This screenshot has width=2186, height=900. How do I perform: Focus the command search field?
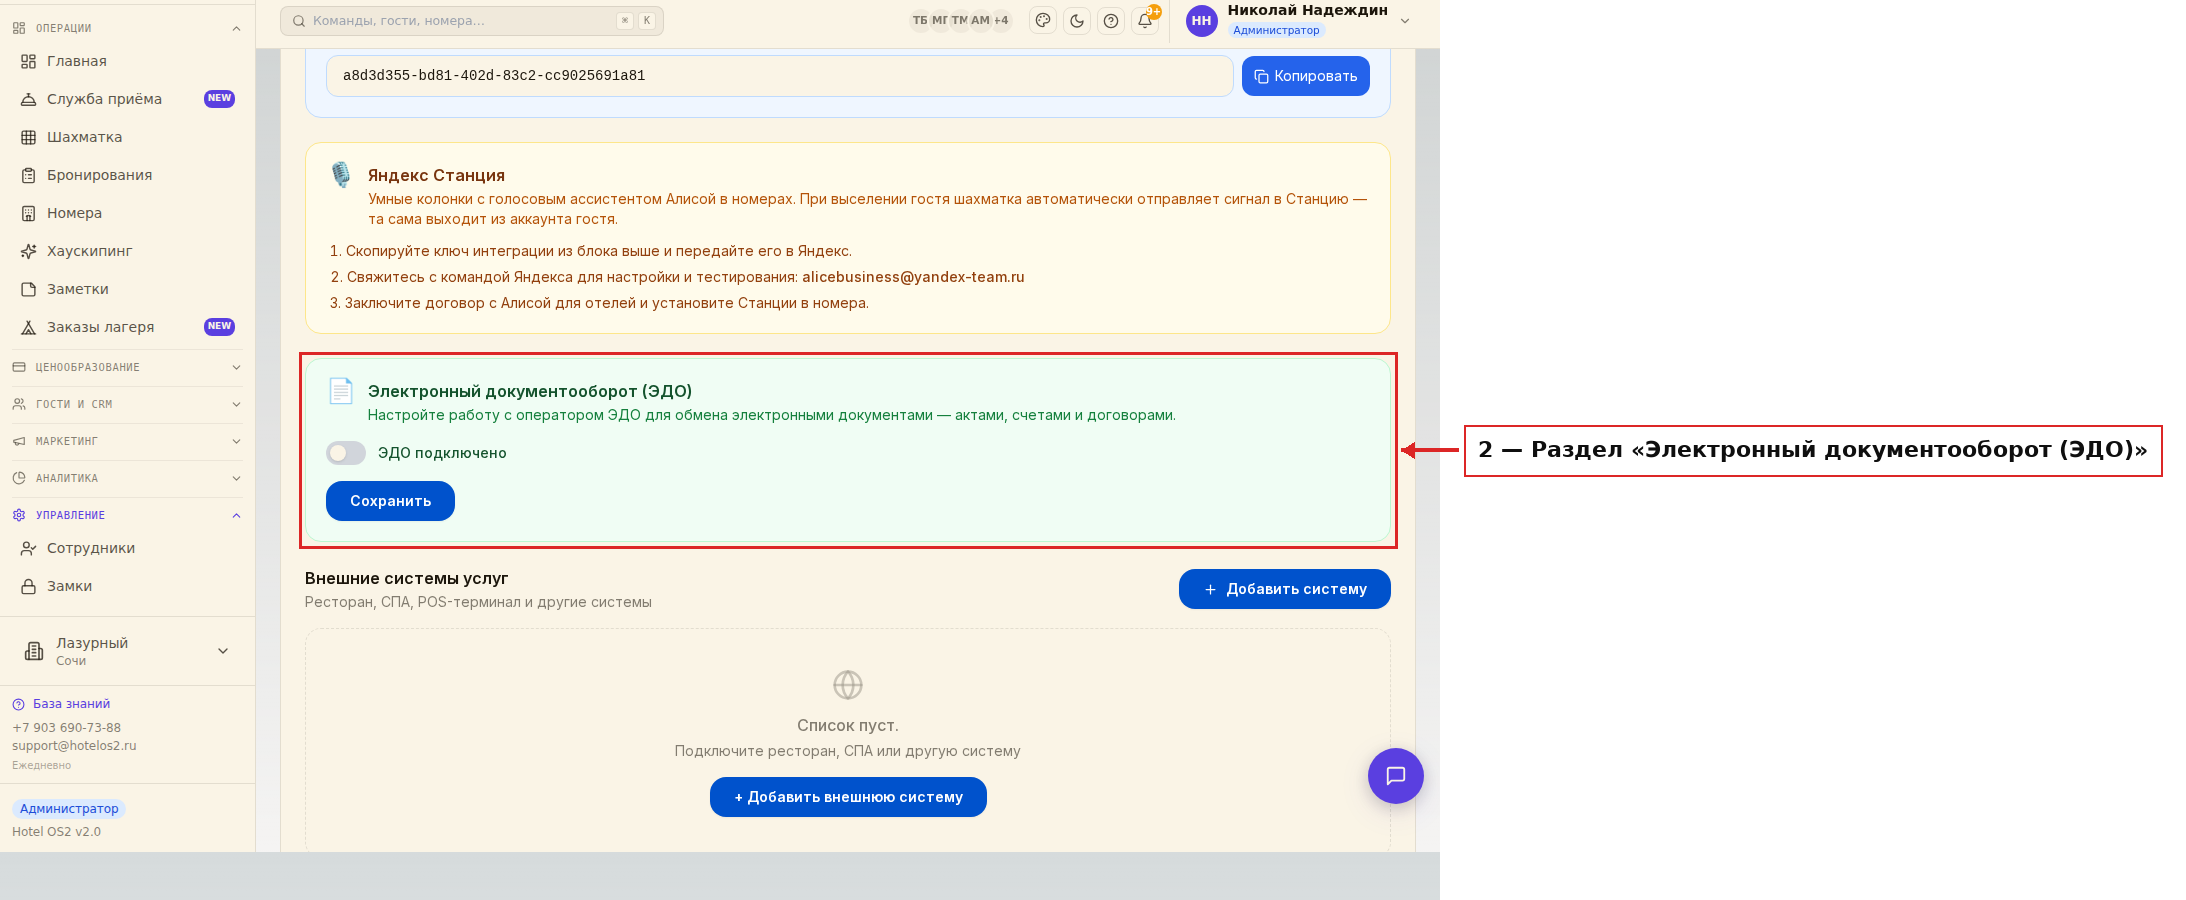pos(472,21)
